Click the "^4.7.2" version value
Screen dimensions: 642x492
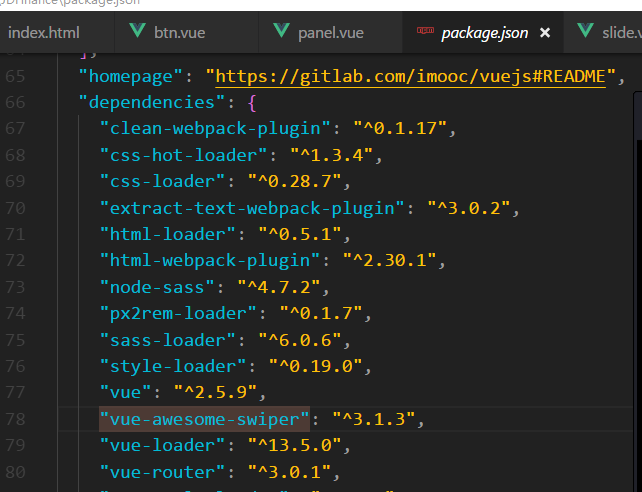coord(278,287)
